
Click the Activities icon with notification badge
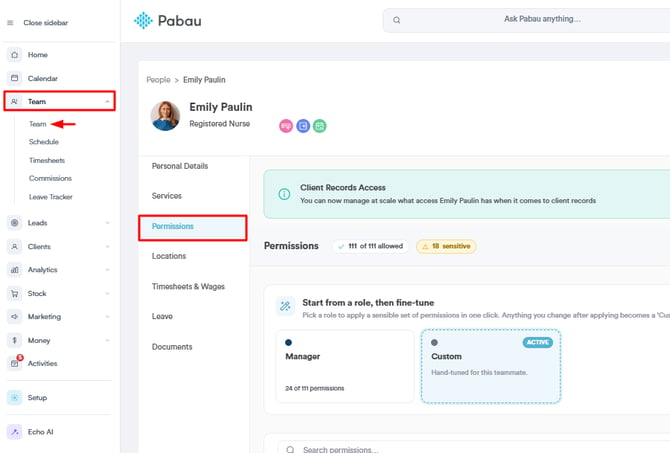pyautogui.click(x=15, y=363)
